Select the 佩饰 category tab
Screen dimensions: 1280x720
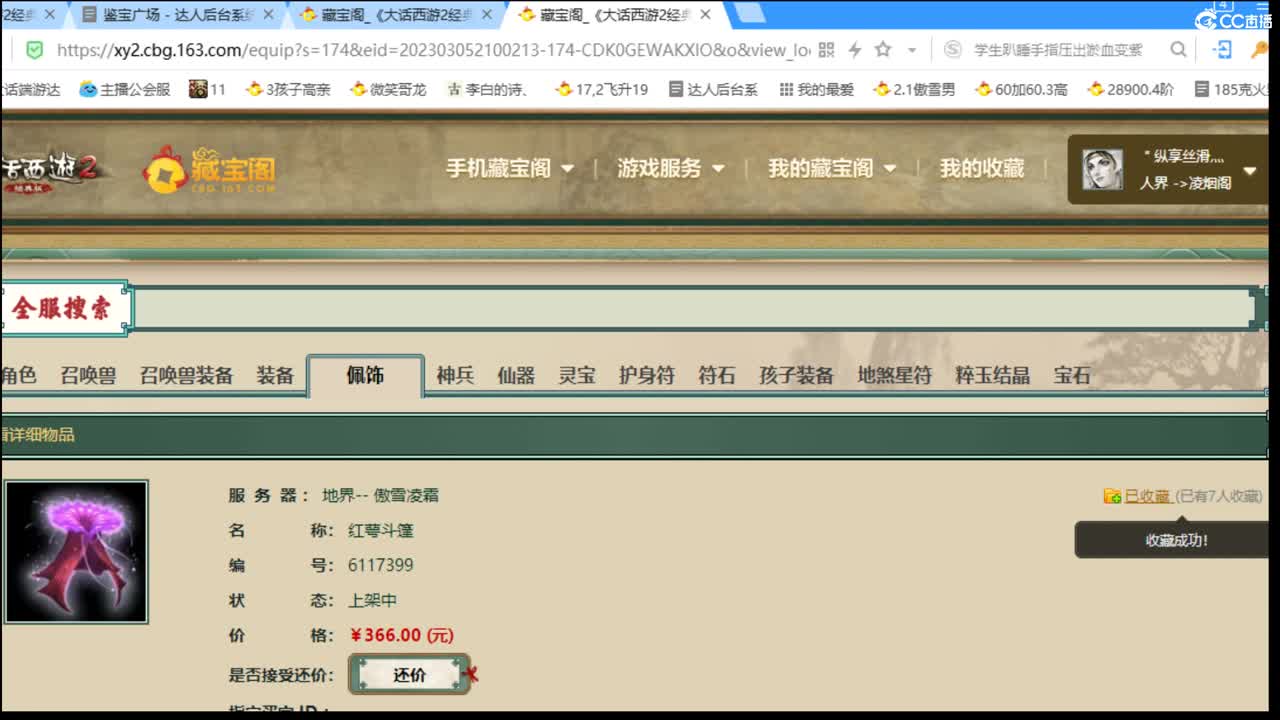(365, 376)
